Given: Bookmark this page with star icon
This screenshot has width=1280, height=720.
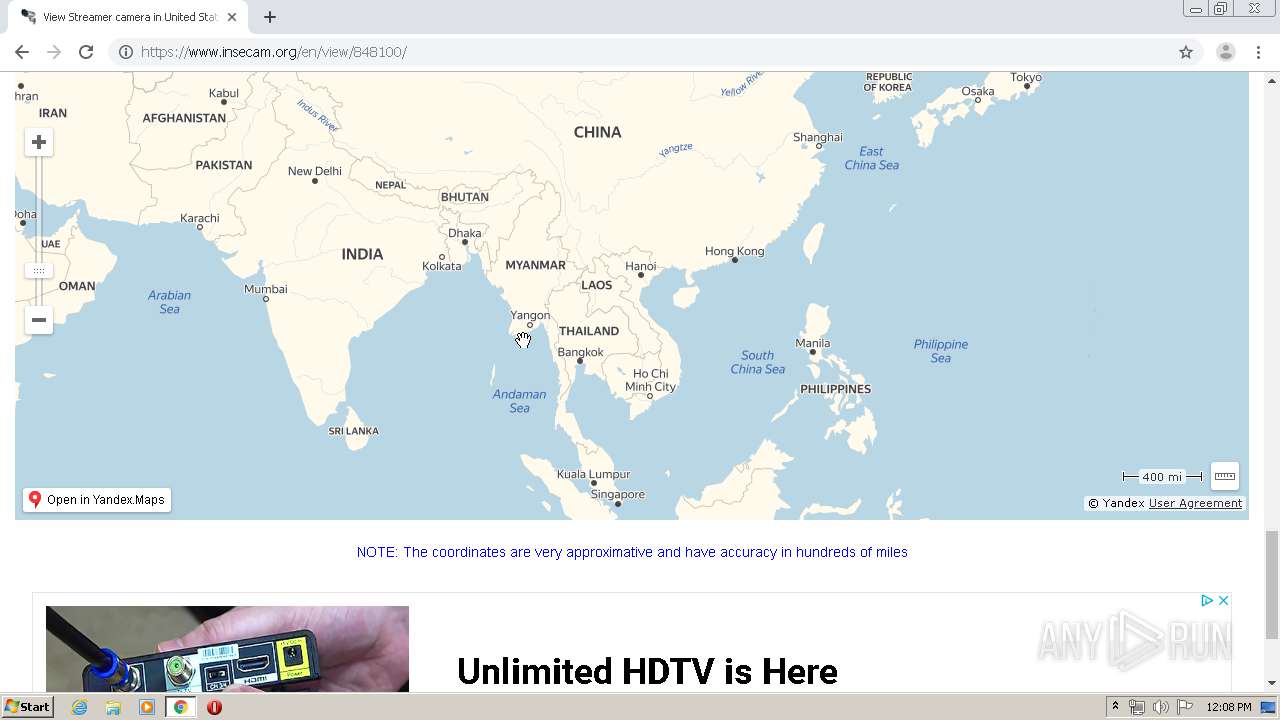Looking at the screenshot, I should 1186,52.
